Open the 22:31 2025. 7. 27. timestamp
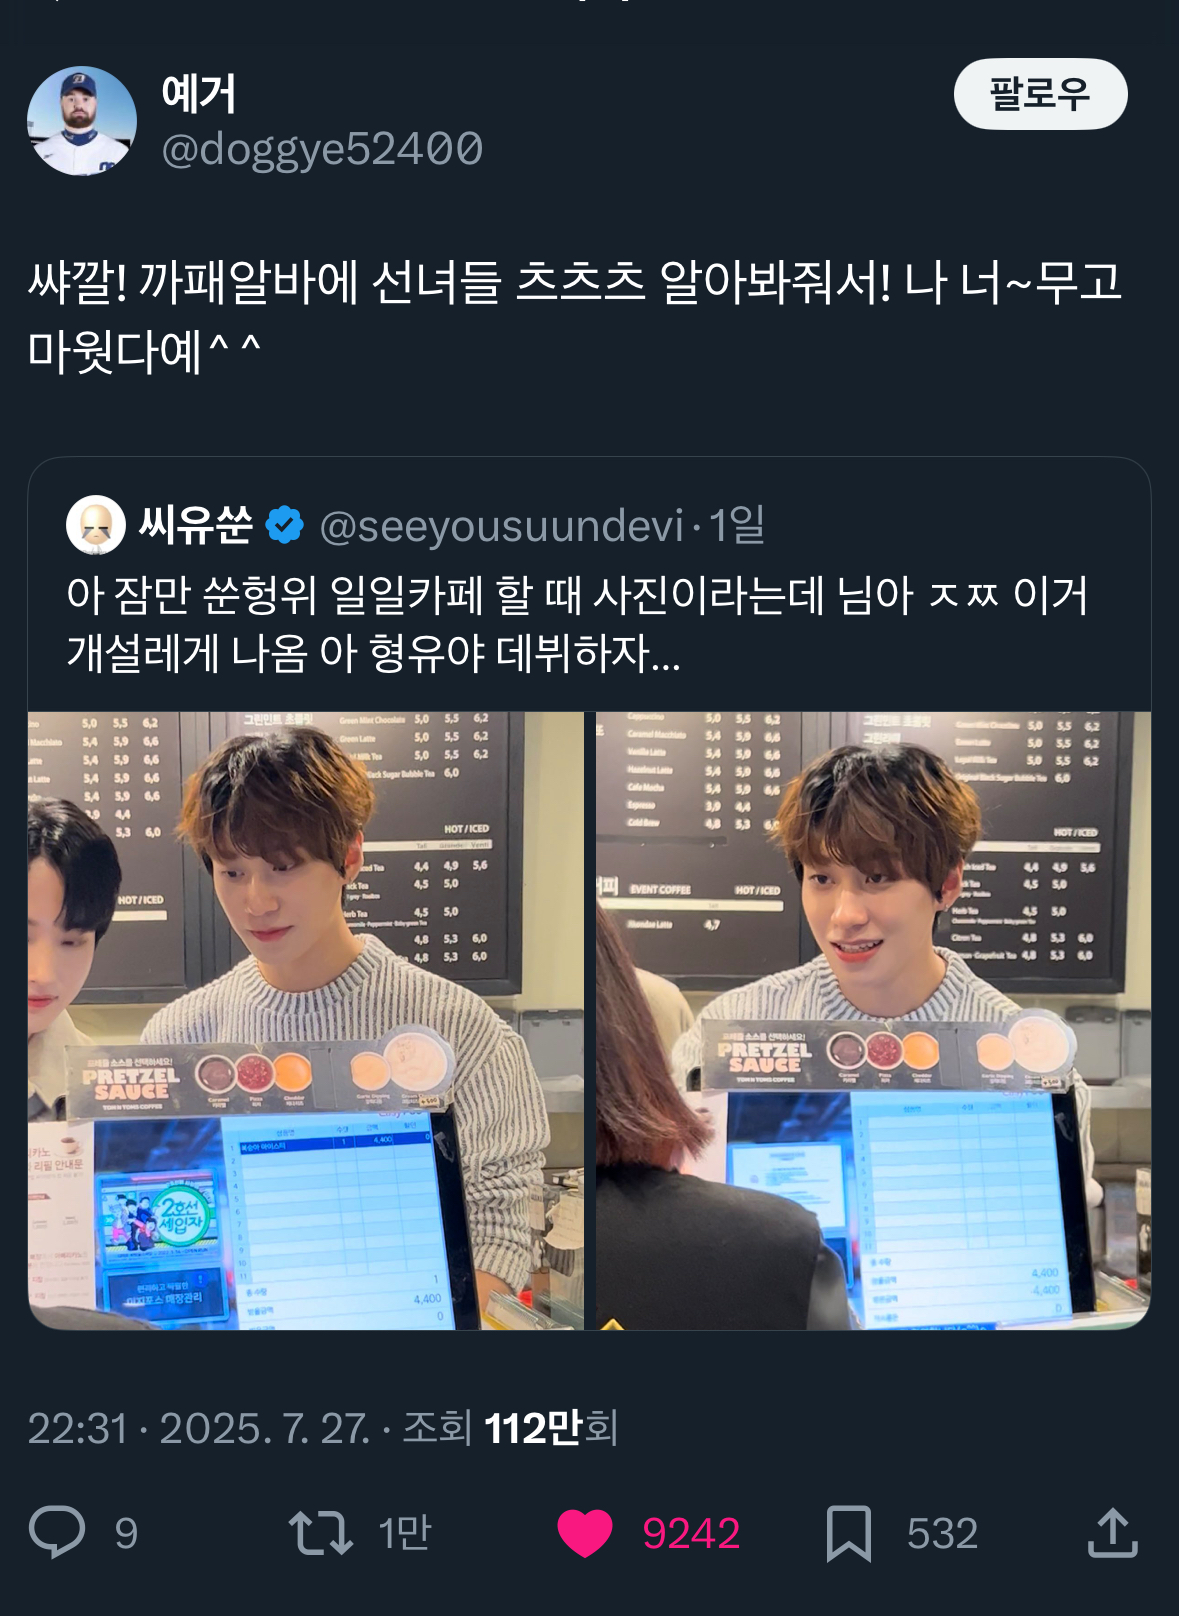 coord(199,1428)
